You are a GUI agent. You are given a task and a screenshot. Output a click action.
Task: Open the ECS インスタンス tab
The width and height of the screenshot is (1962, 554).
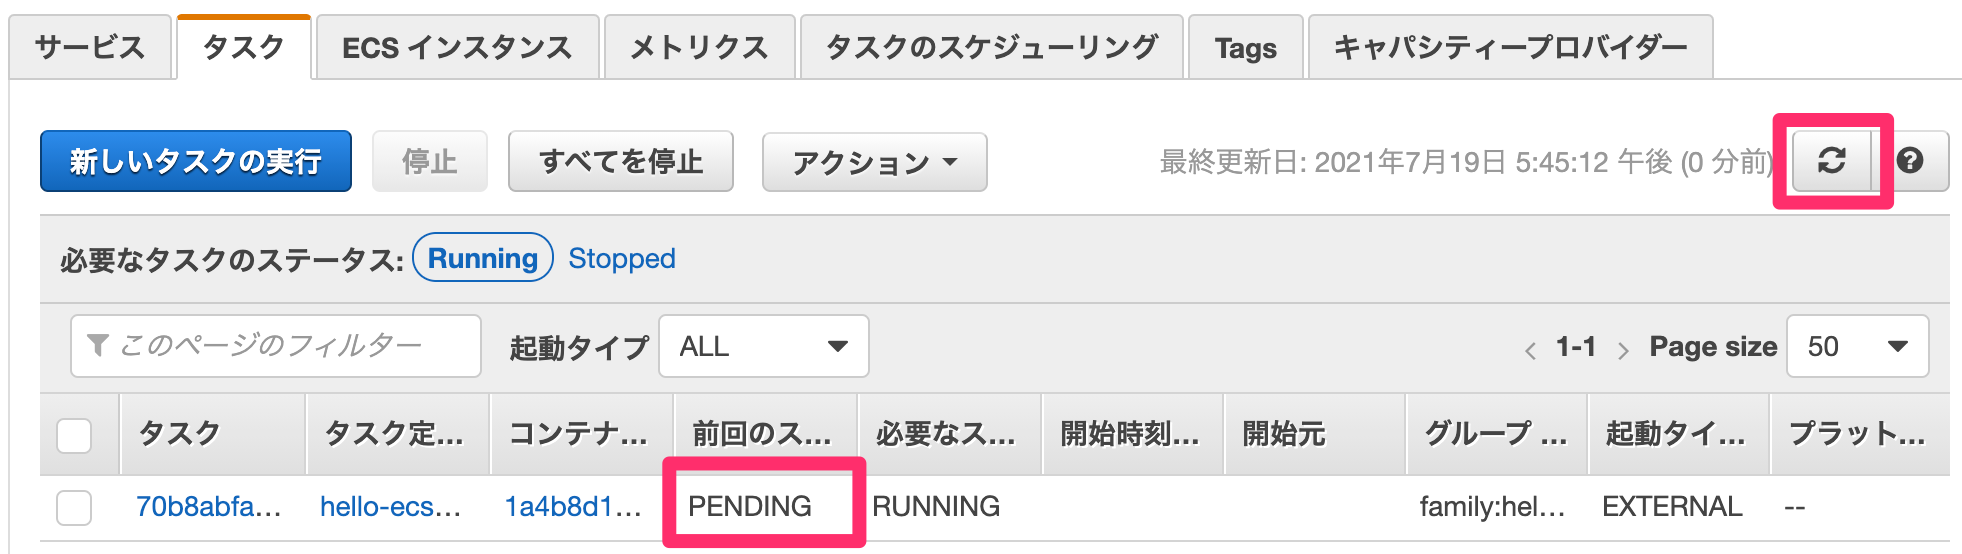pos(457,48)
